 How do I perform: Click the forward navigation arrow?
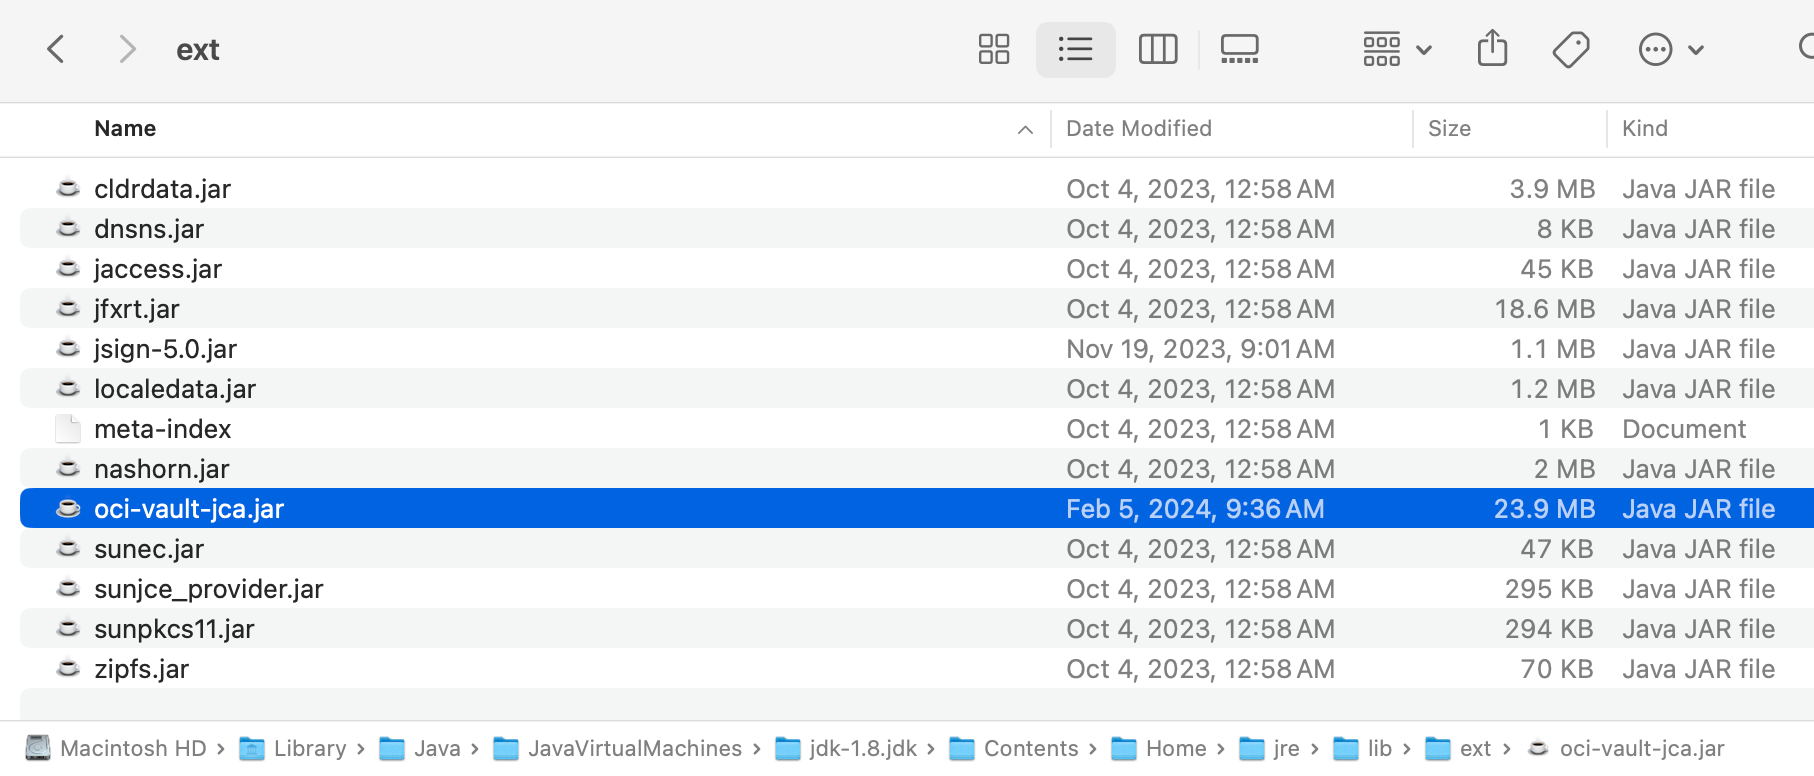click(126, 49)
